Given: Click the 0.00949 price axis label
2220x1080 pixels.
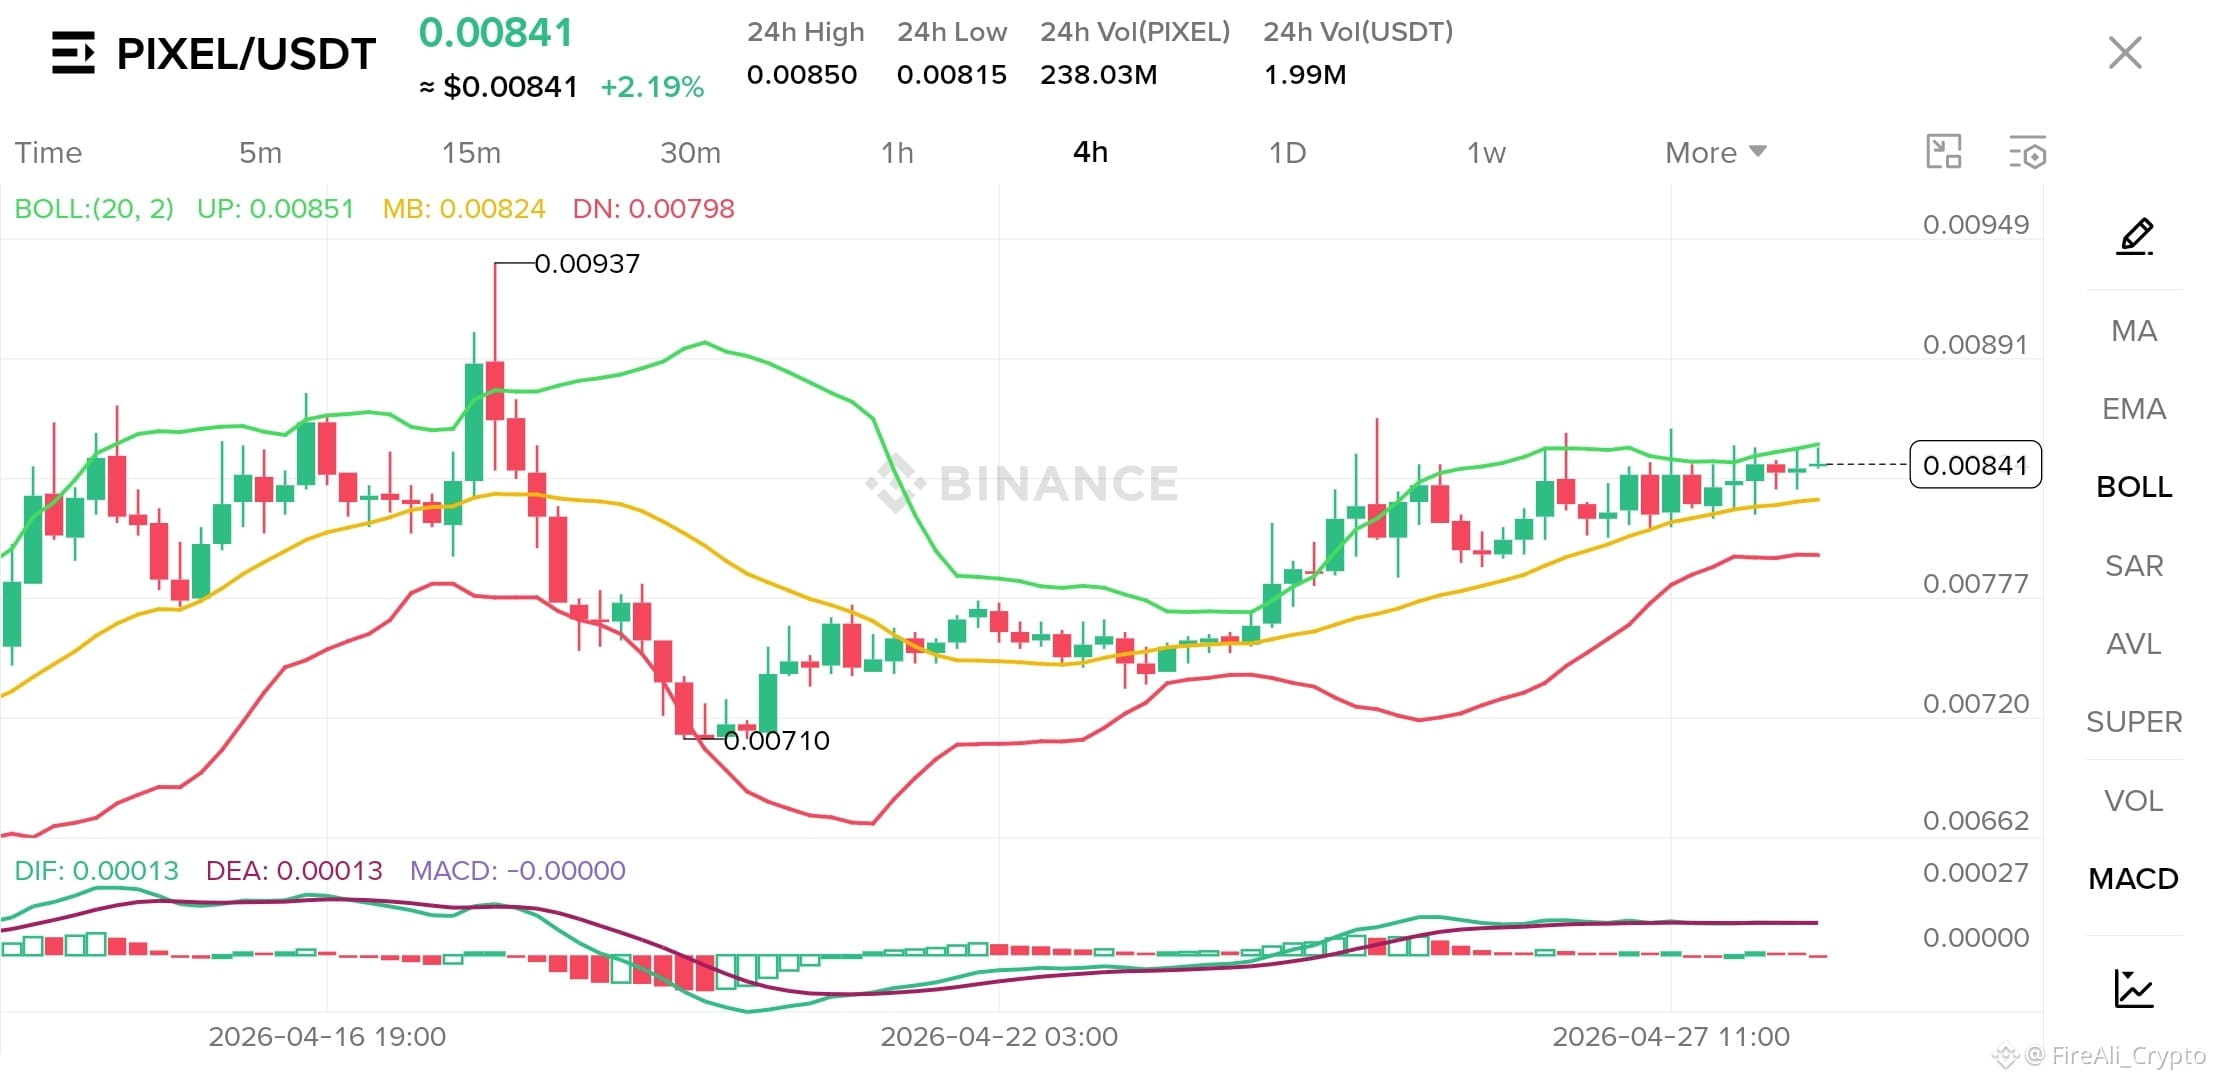Looking at the screenshot, I should coord(1976,224).
